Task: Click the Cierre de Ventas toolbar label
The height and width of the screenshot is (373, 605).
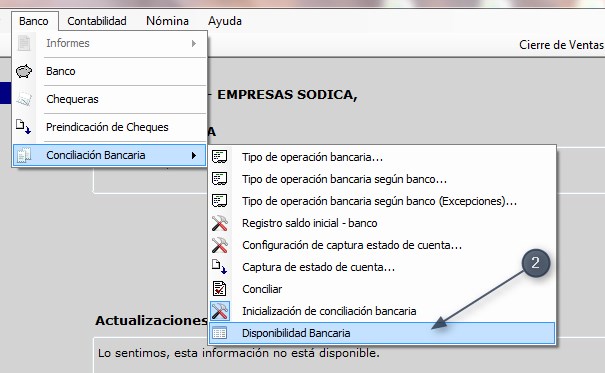Action: (x=561, y=45)
